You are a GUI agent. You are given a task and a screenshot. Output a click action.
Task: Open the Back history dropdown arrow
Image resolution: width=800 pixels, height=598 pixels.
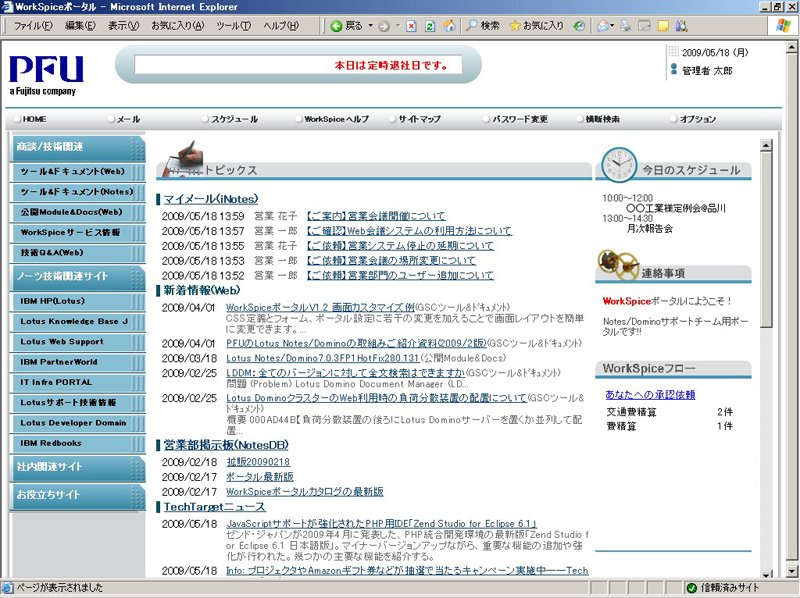coord(371,26)
